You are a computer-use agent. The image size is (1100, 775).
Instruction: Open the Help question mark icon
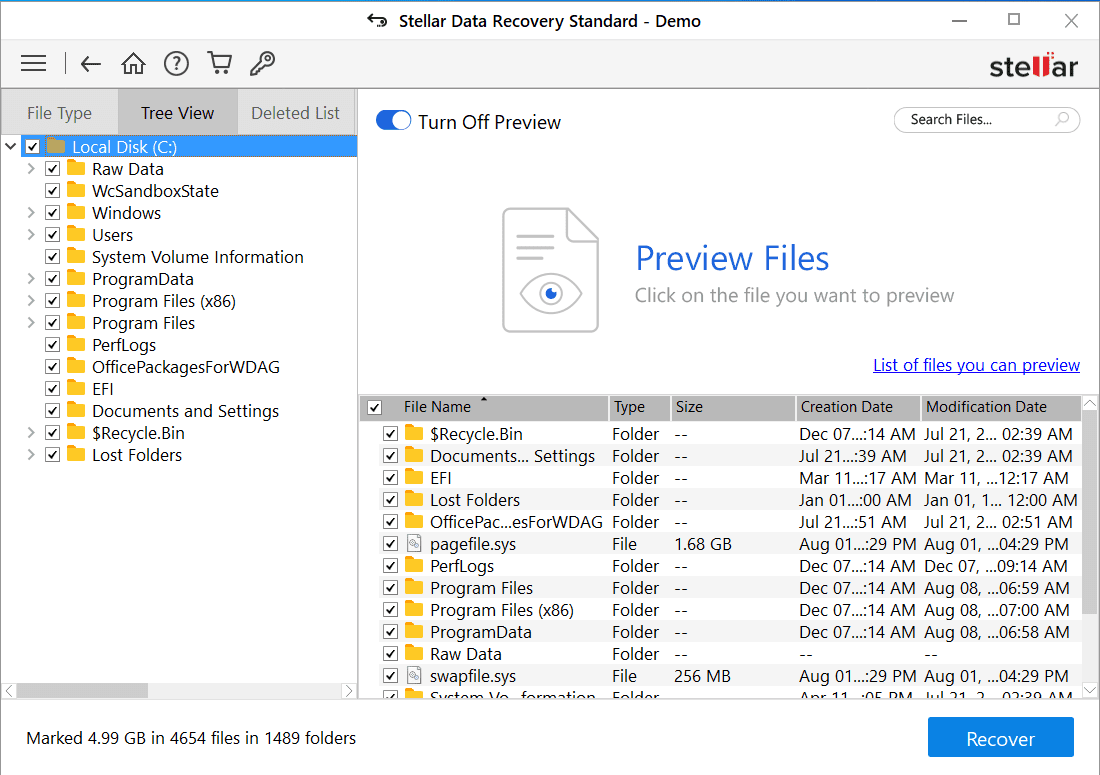(176, 64)
